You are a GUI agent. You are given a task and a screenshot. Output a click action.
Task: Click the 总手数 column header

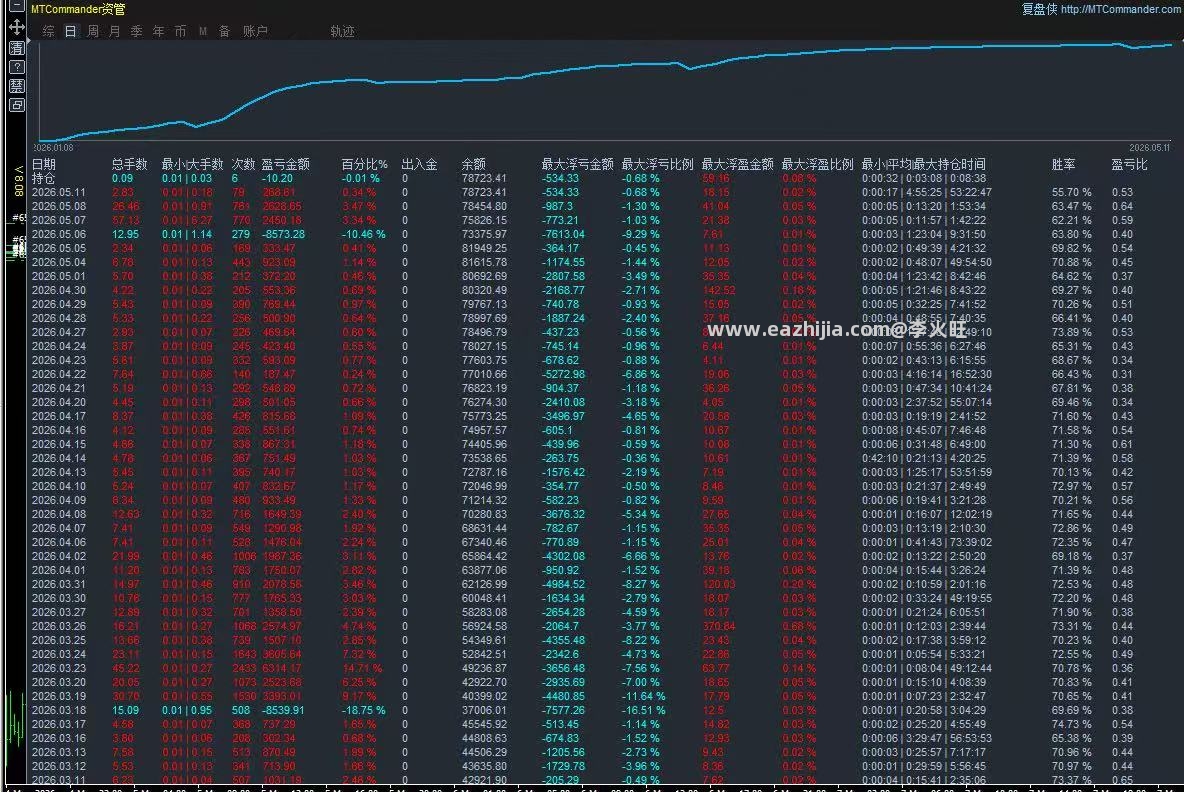(129, 164)
